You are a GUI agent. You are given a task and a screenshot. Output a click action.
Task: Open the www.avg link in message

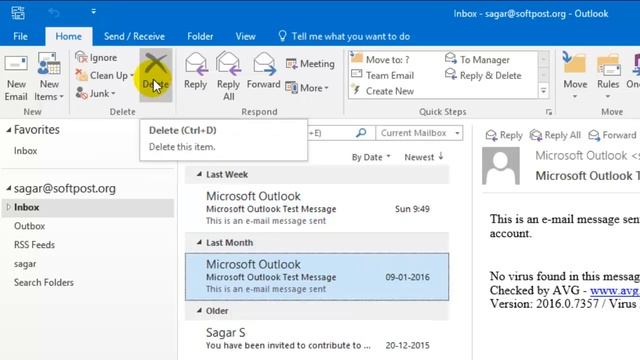(615, 290)
